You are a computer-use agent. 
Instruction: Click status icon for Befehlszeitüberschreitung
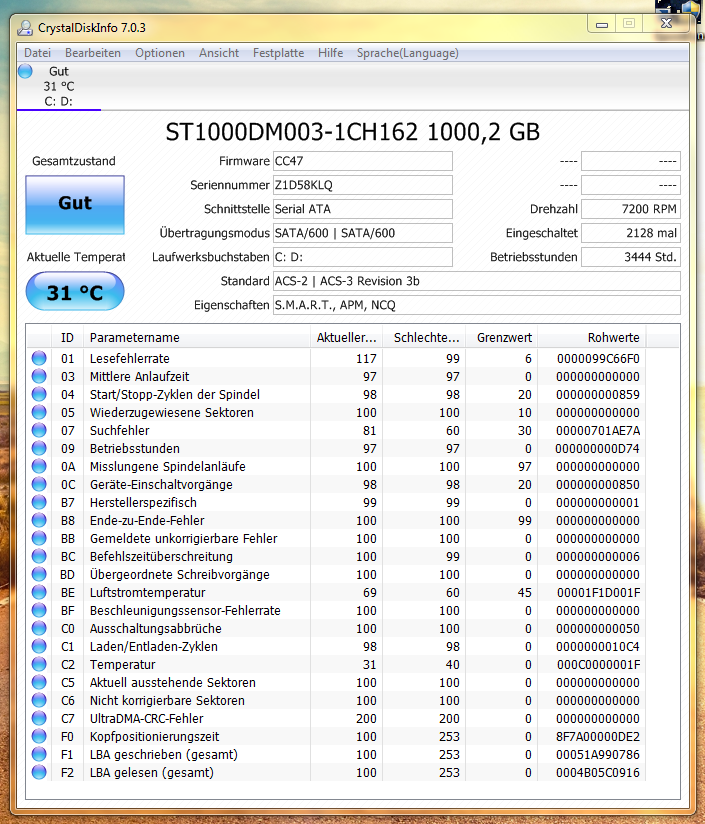pyautogui.click(x=39, y=557)
